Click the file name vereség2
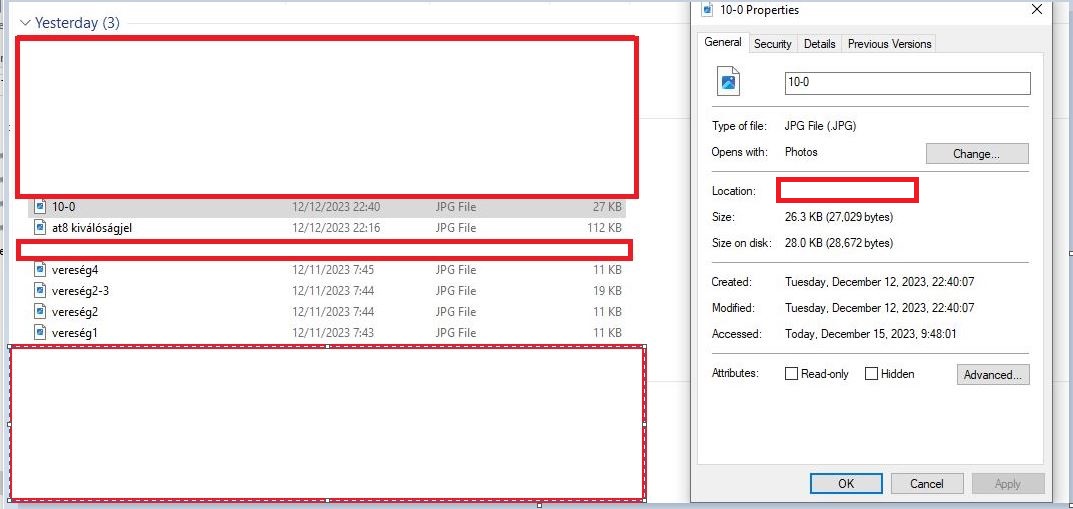The image size is (1073, 509). pyautogui.click(x=75, y=312)
